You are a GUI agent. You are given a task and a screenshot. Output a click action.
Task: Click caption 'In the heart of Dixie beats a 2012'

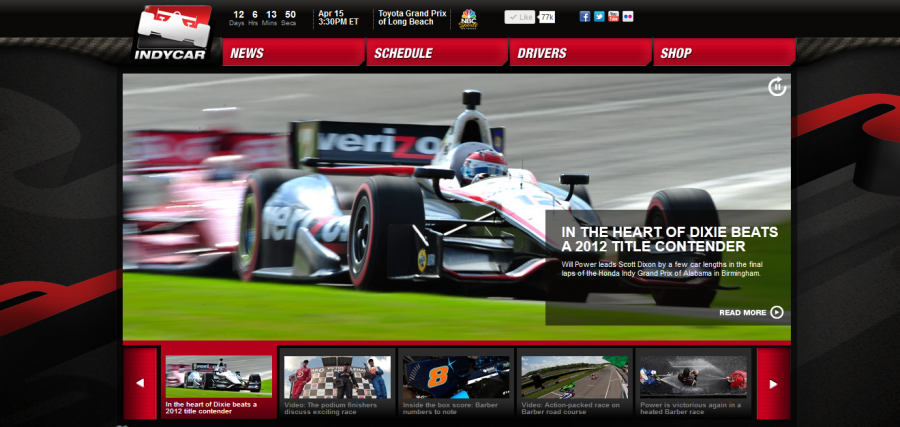tap(212, 408)
